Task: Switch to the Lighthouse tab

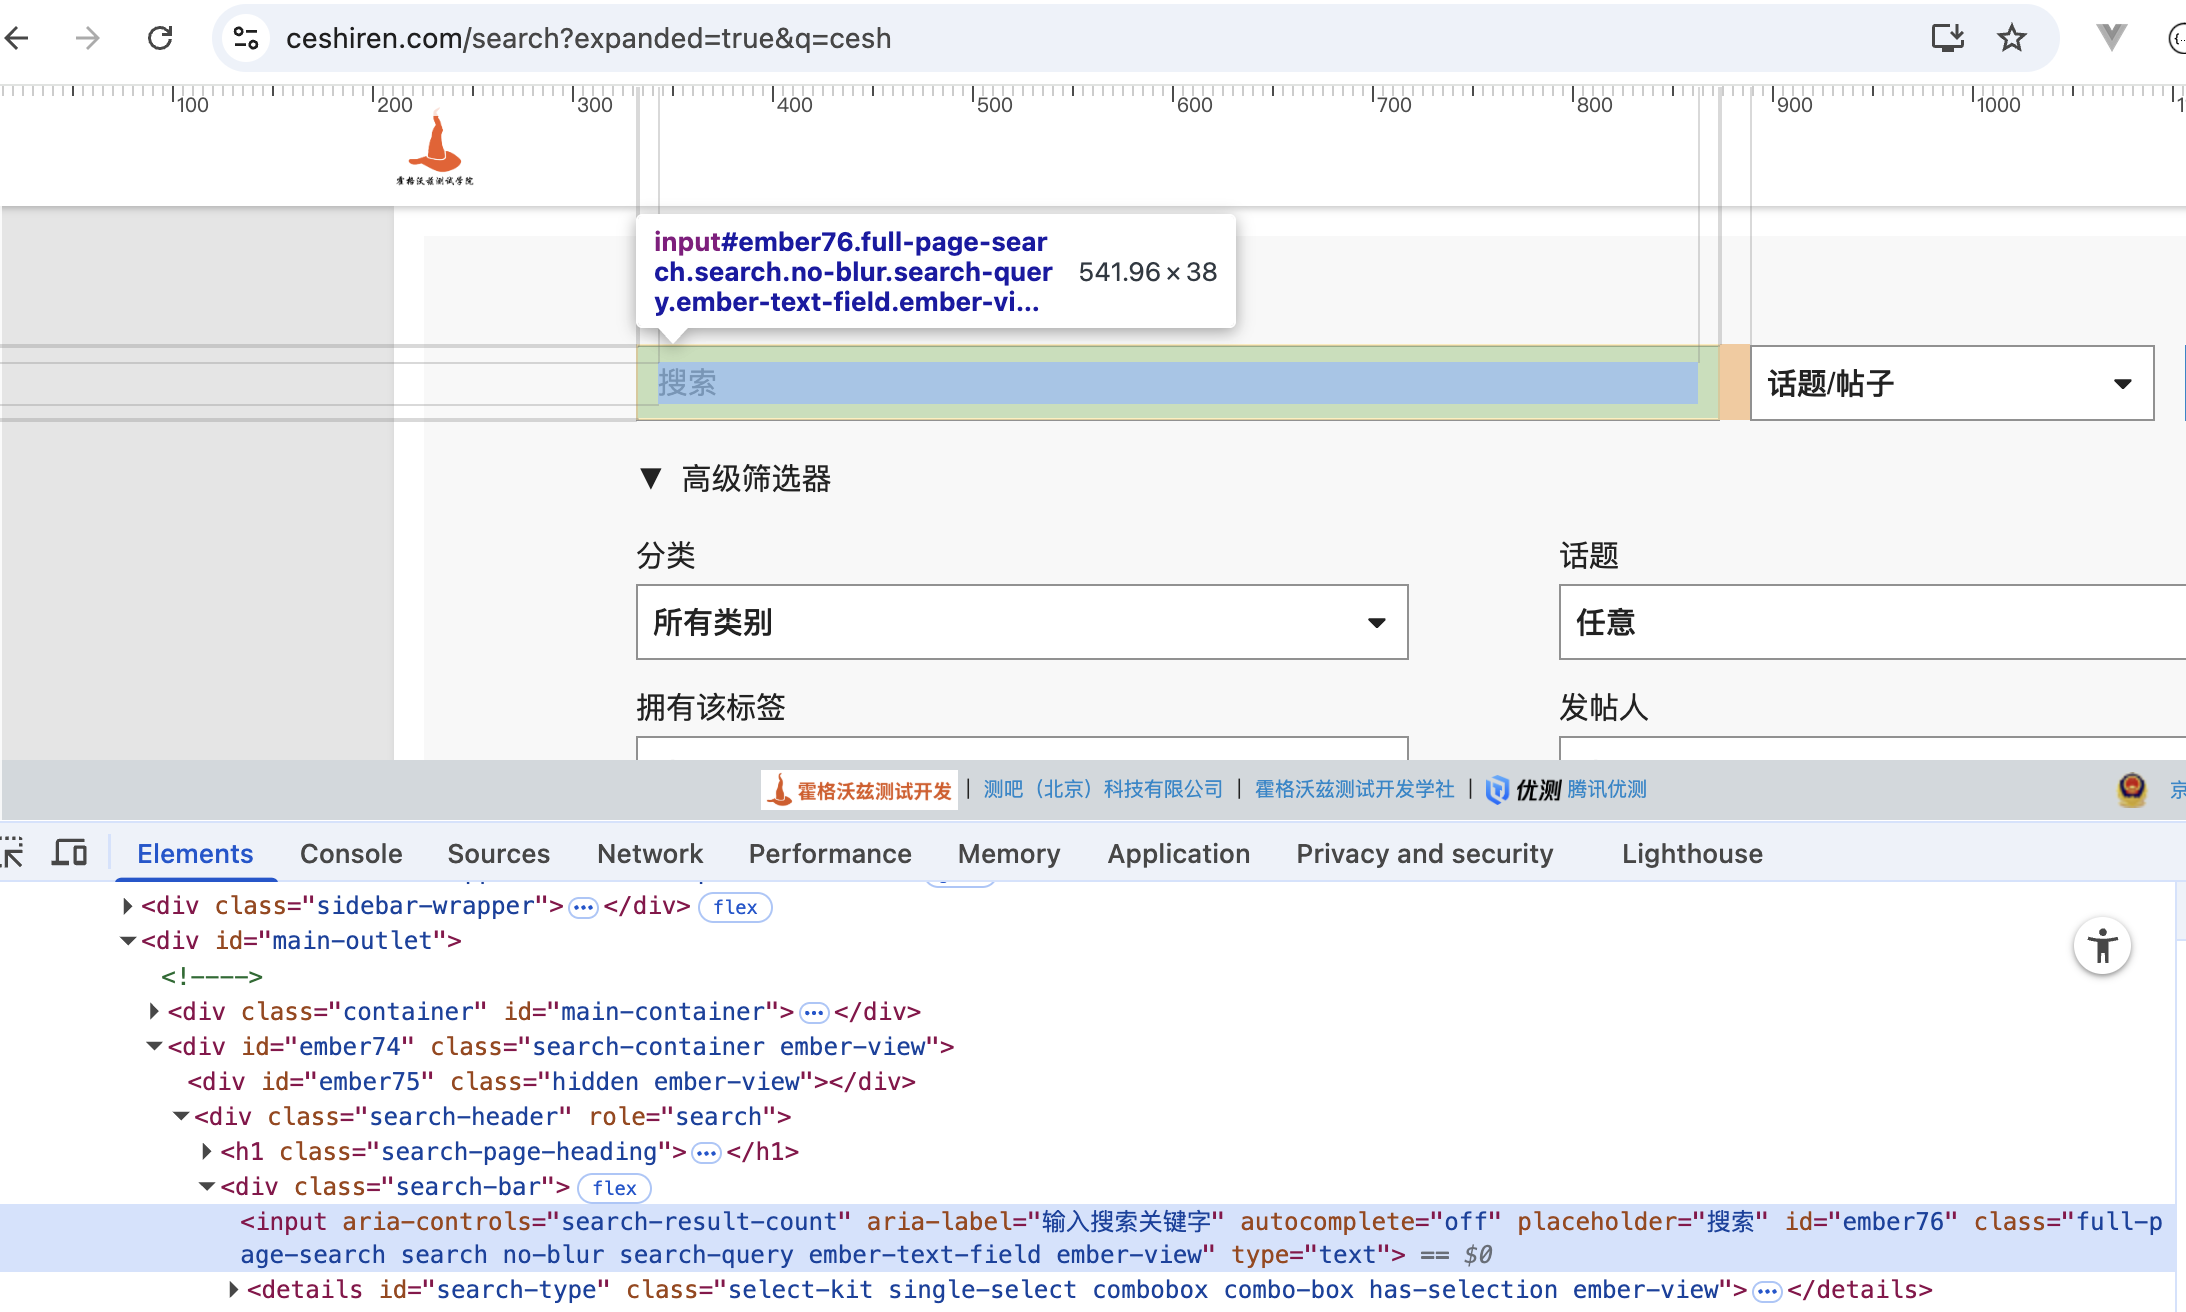Action: (x=1692, y=854)
